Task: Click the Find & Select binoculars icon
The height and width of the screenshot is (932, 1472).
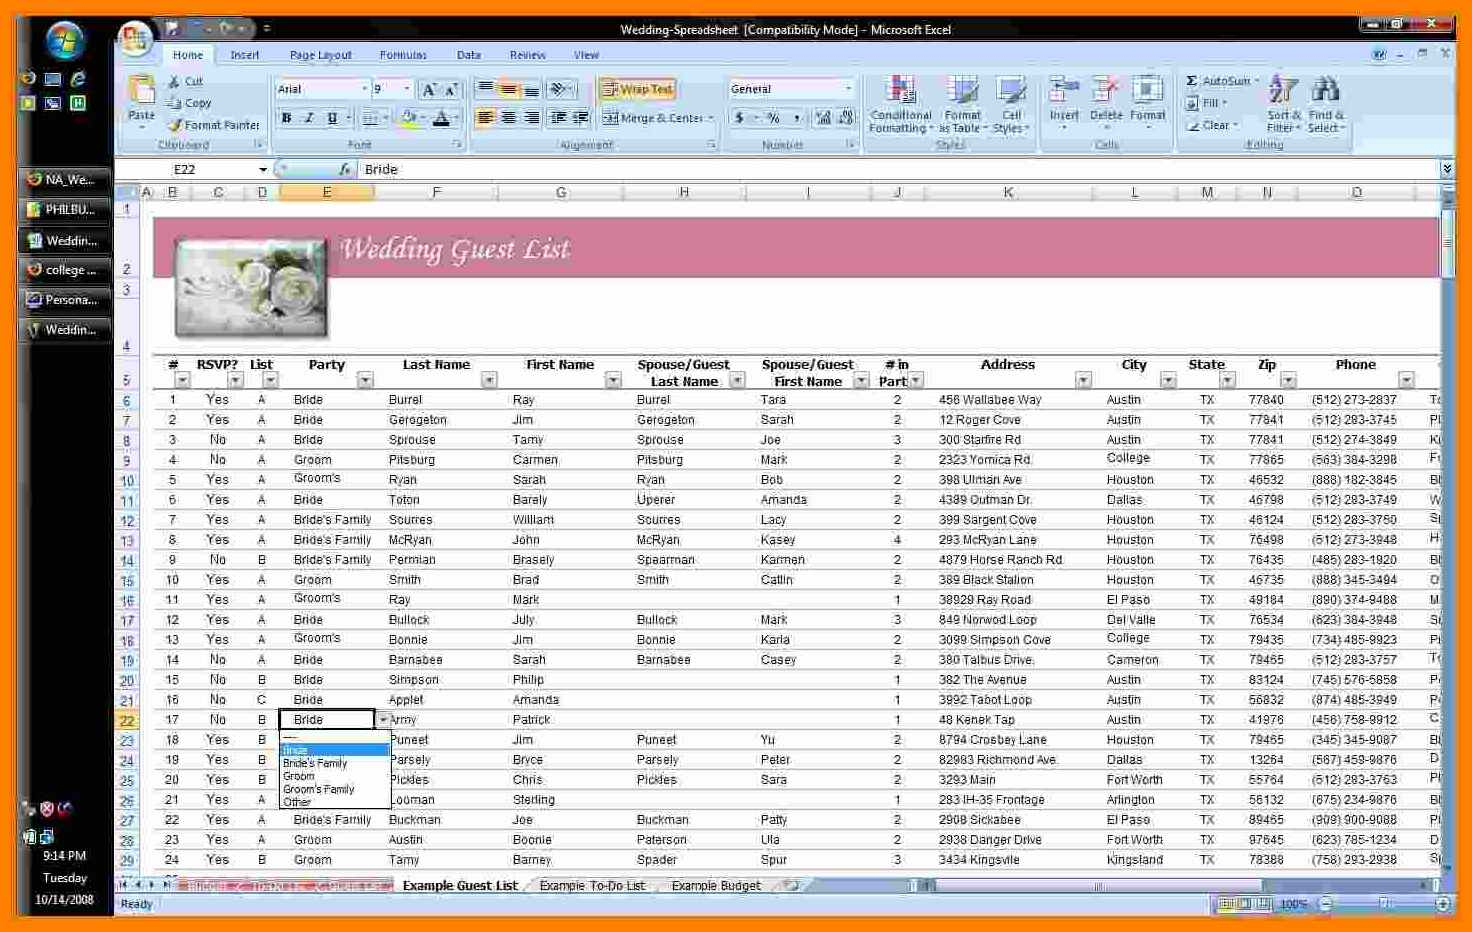Action: pyautogui.click(x=1326, y=105)
